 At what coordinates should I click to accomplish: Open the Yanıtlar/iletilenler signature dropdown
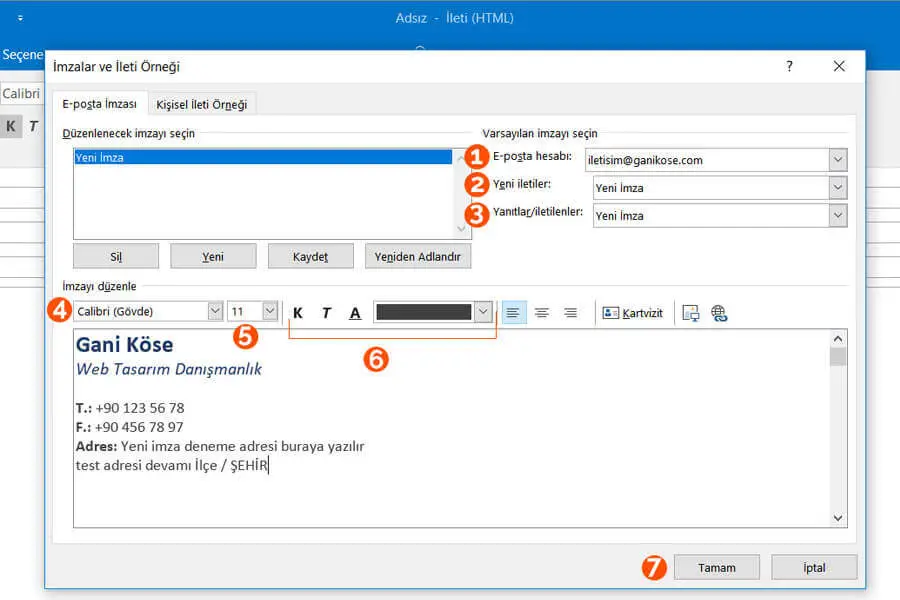click(x=838, y=215)
